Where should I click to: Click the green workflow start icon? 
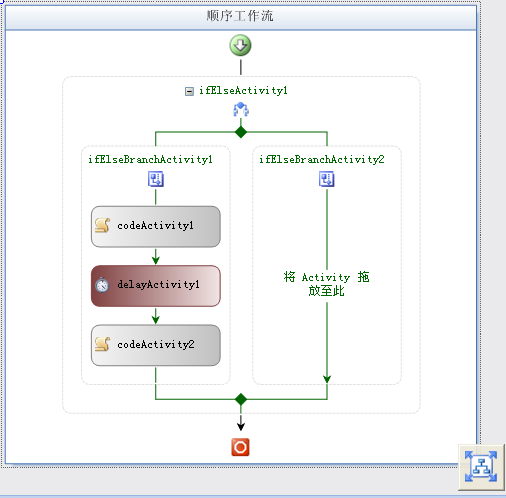pyautogui.click(x=240, y=46)
